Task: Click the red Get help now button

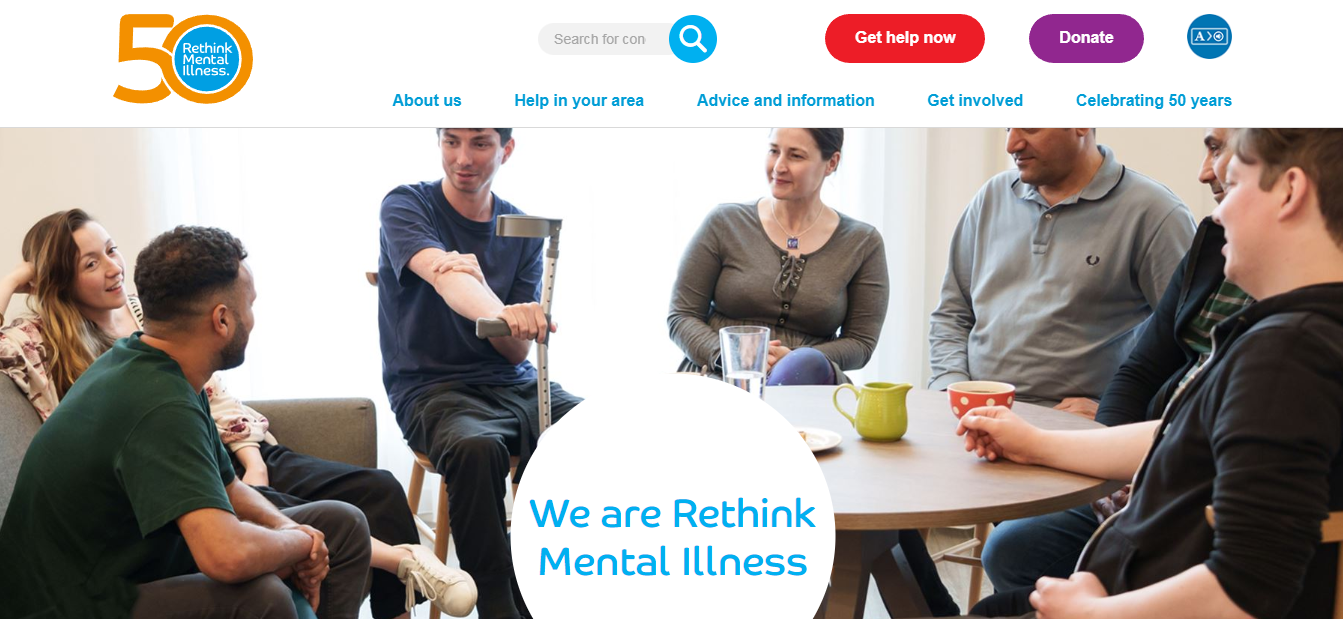Action: coord(905,38)
